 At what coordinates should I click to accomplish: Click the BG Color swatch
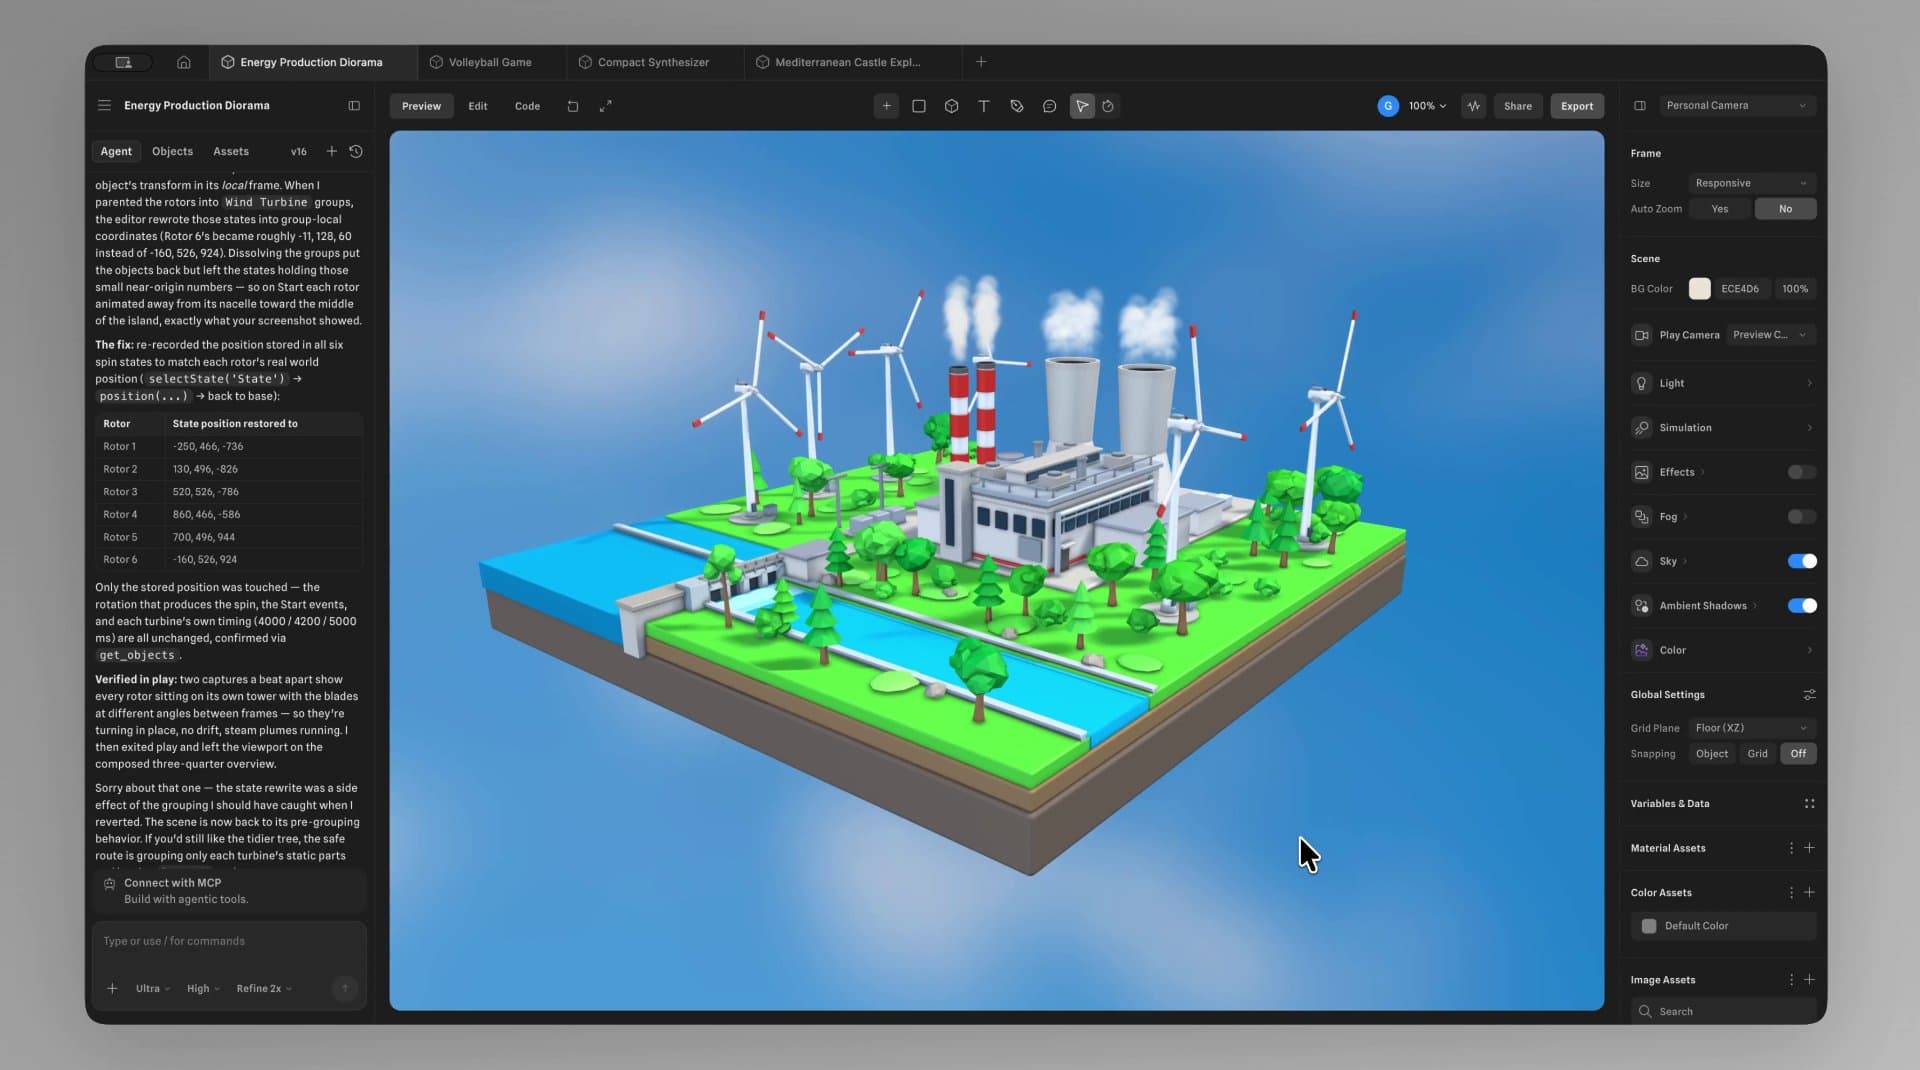pyautogui.click(x=1699, y=289)
